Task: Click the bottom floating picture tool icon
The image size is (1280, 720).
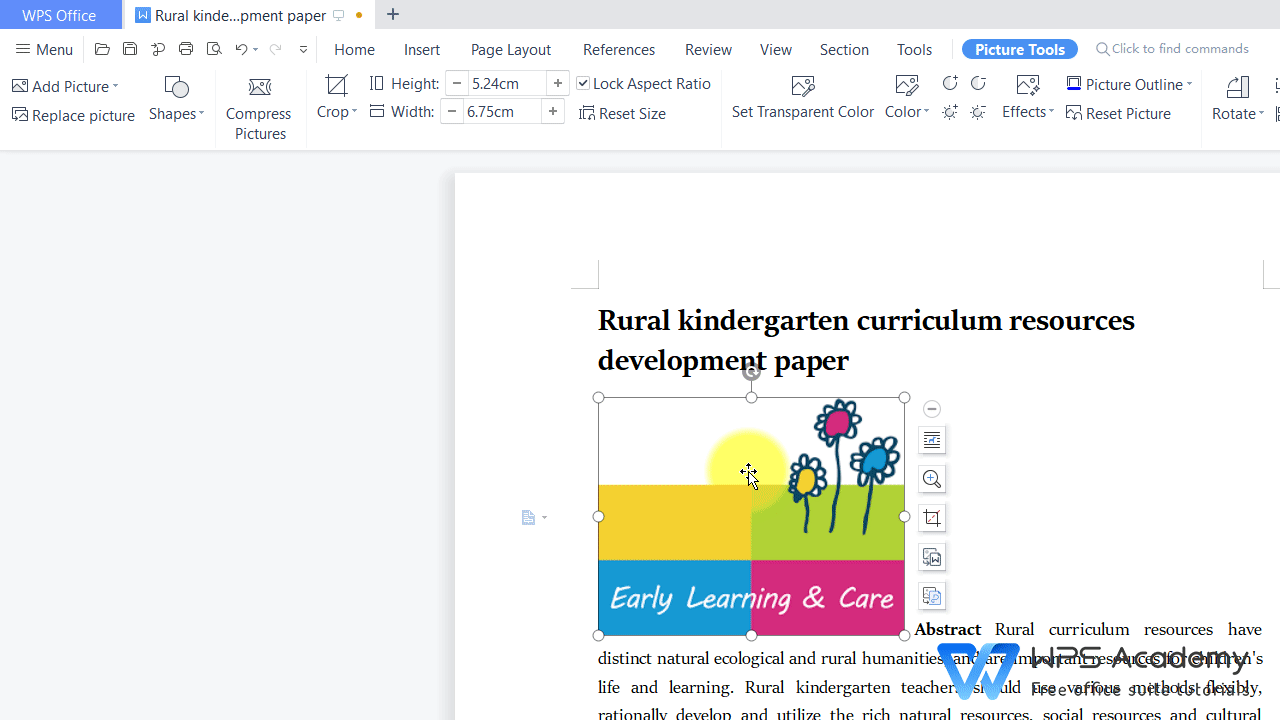Action: [932, 596]
